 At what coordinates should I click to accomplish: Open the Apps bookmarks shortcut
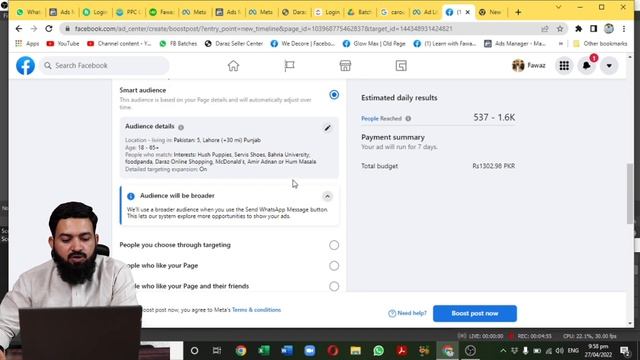pos(27,44)
